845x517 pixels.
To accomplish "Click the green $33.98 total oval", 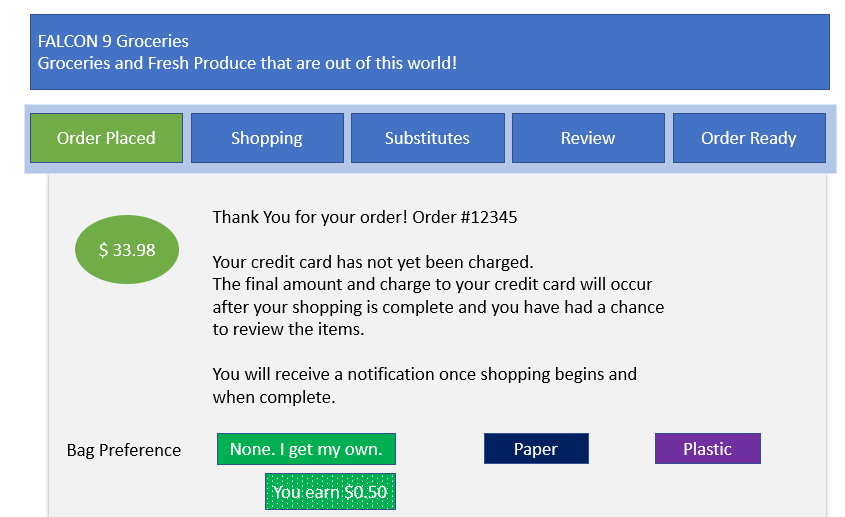I will tap(127, 250).
